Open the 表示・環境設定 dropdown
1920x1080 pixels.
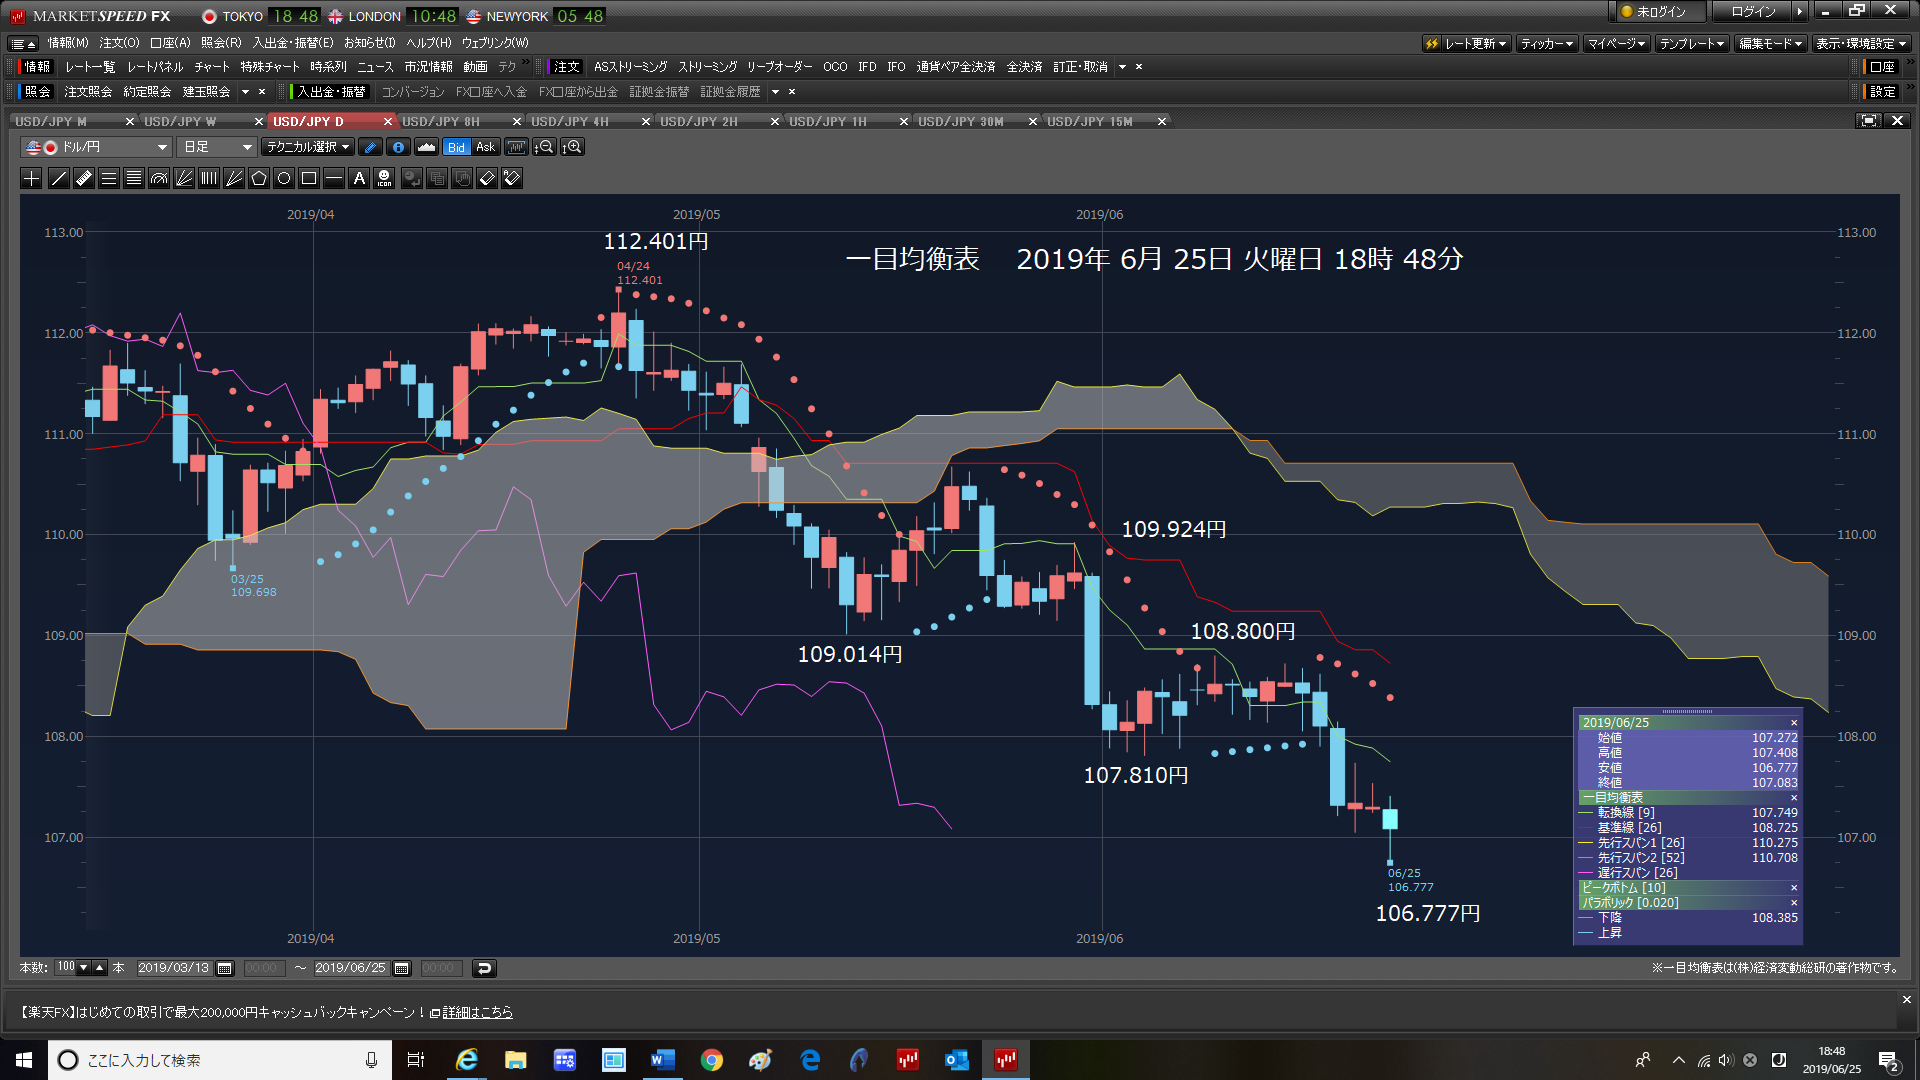coord(1861,44)
